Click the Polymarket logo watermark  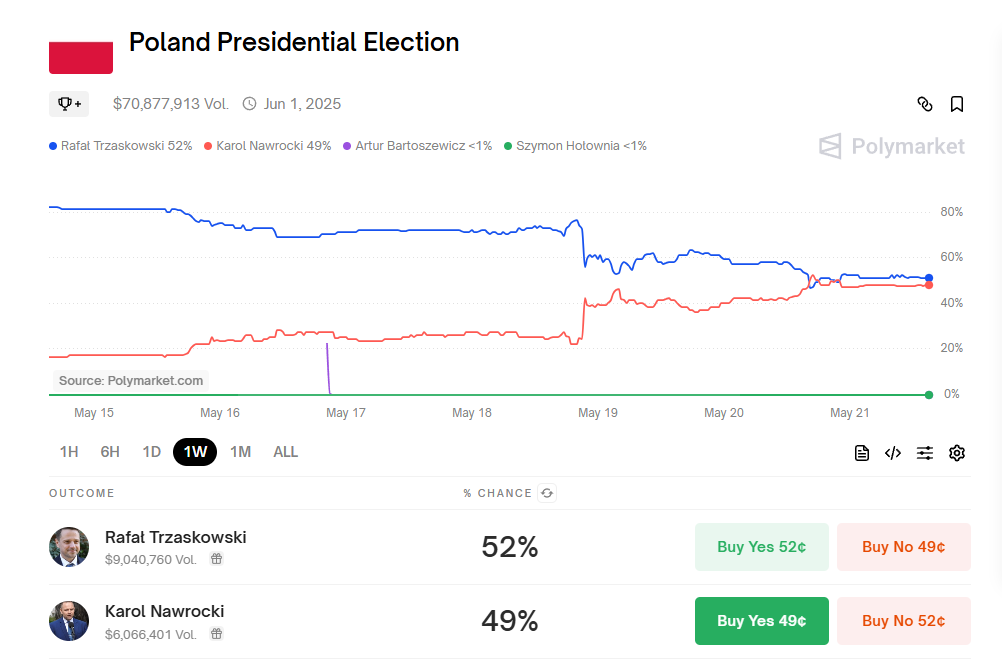(892, 147)
